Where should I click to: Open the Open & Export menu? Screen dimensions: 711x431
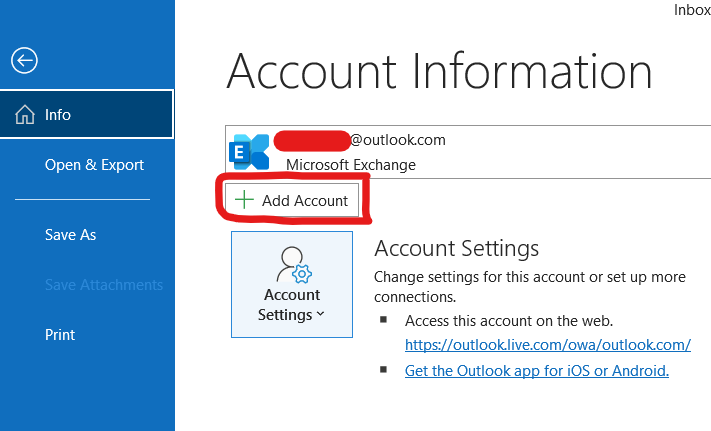[94, 165]
